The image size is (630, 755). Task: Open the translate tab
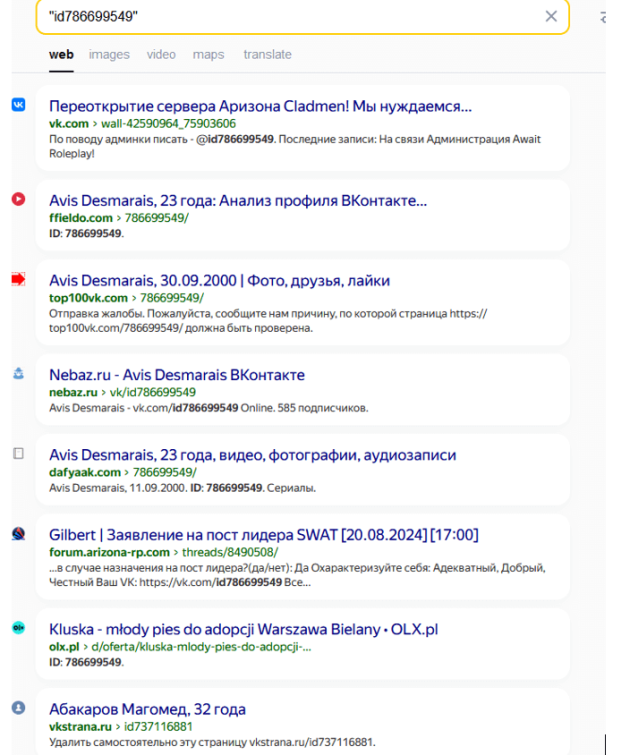click(x=267, y=54)
